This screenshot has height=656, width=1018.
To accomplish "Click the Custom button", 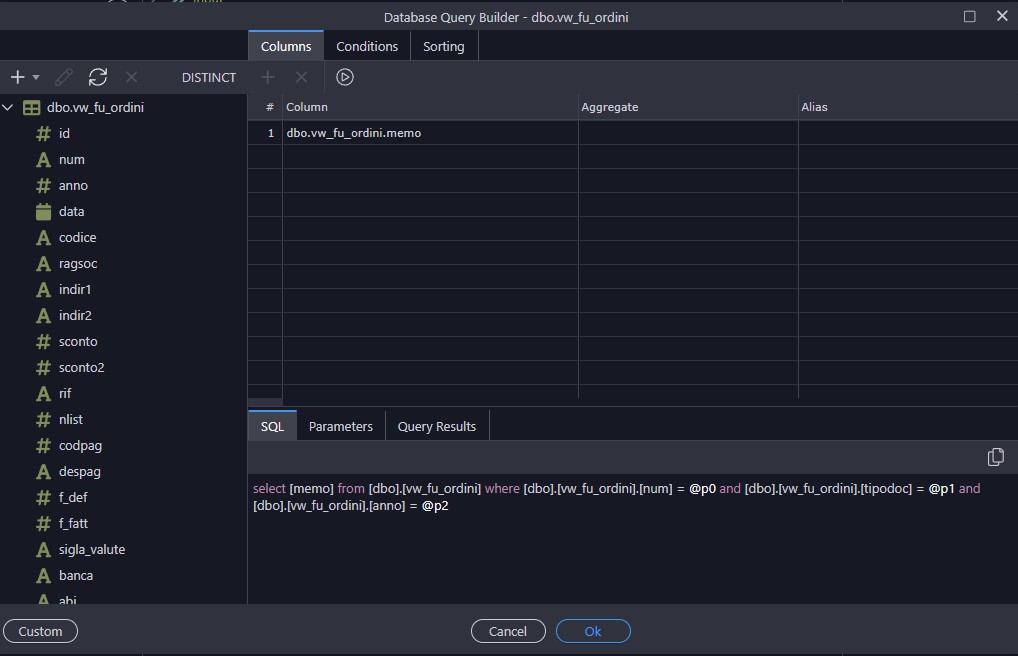I will [40, 631].
